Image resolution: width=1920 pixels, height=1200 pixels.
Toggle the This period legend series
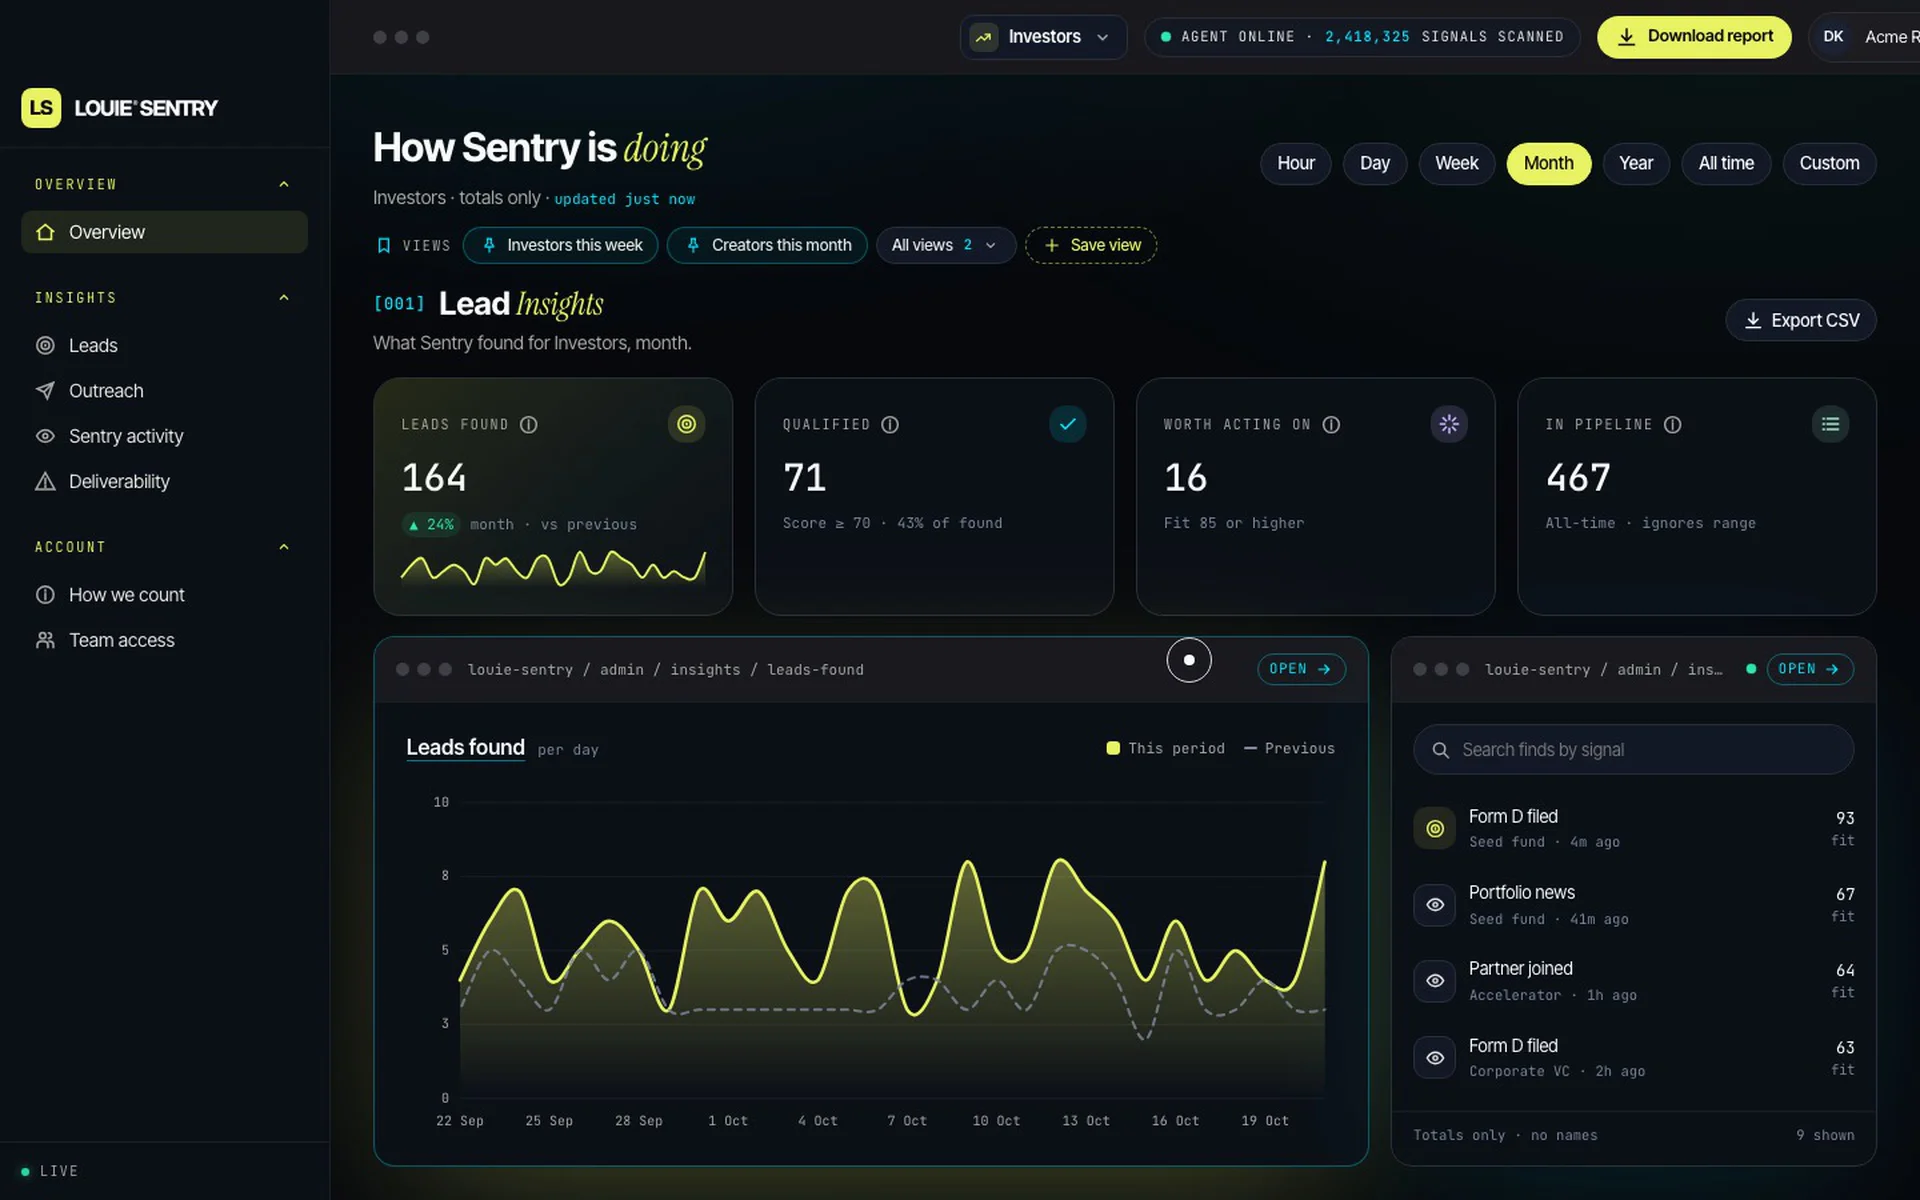point(1165,749)
